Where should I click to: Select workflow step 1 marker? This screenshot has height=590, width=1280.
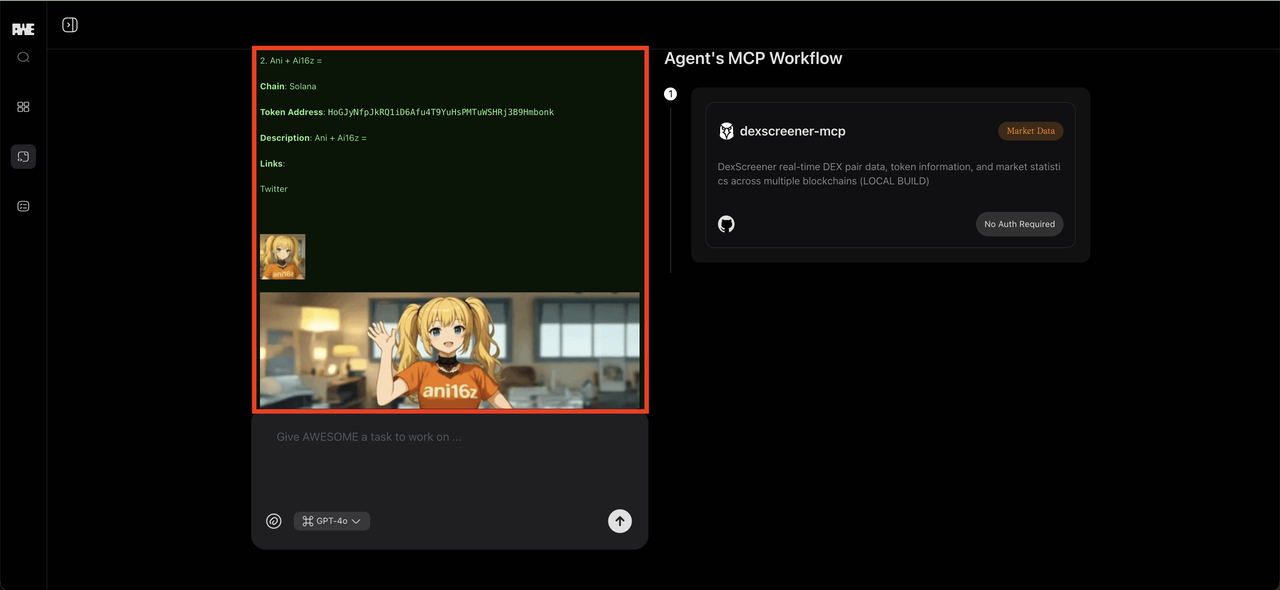click(x=670, y=94)
